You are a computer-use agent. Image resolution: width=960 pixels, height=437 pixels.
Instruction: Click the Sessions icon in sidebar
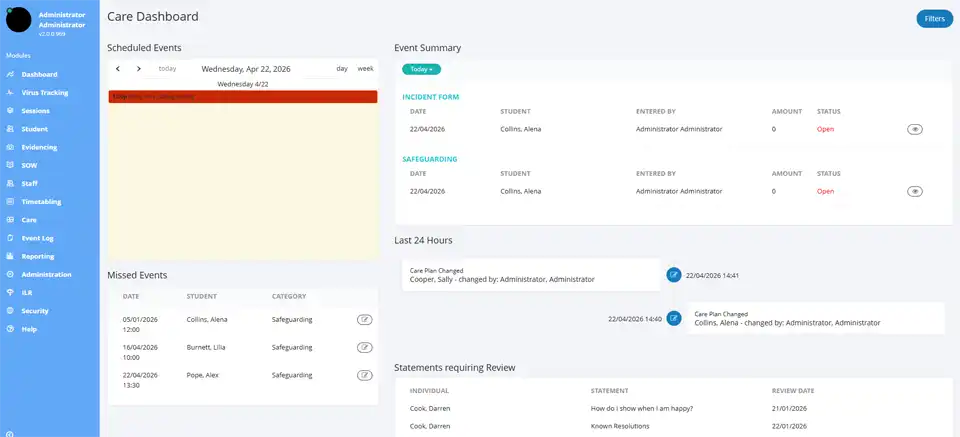tap(9, 111)
